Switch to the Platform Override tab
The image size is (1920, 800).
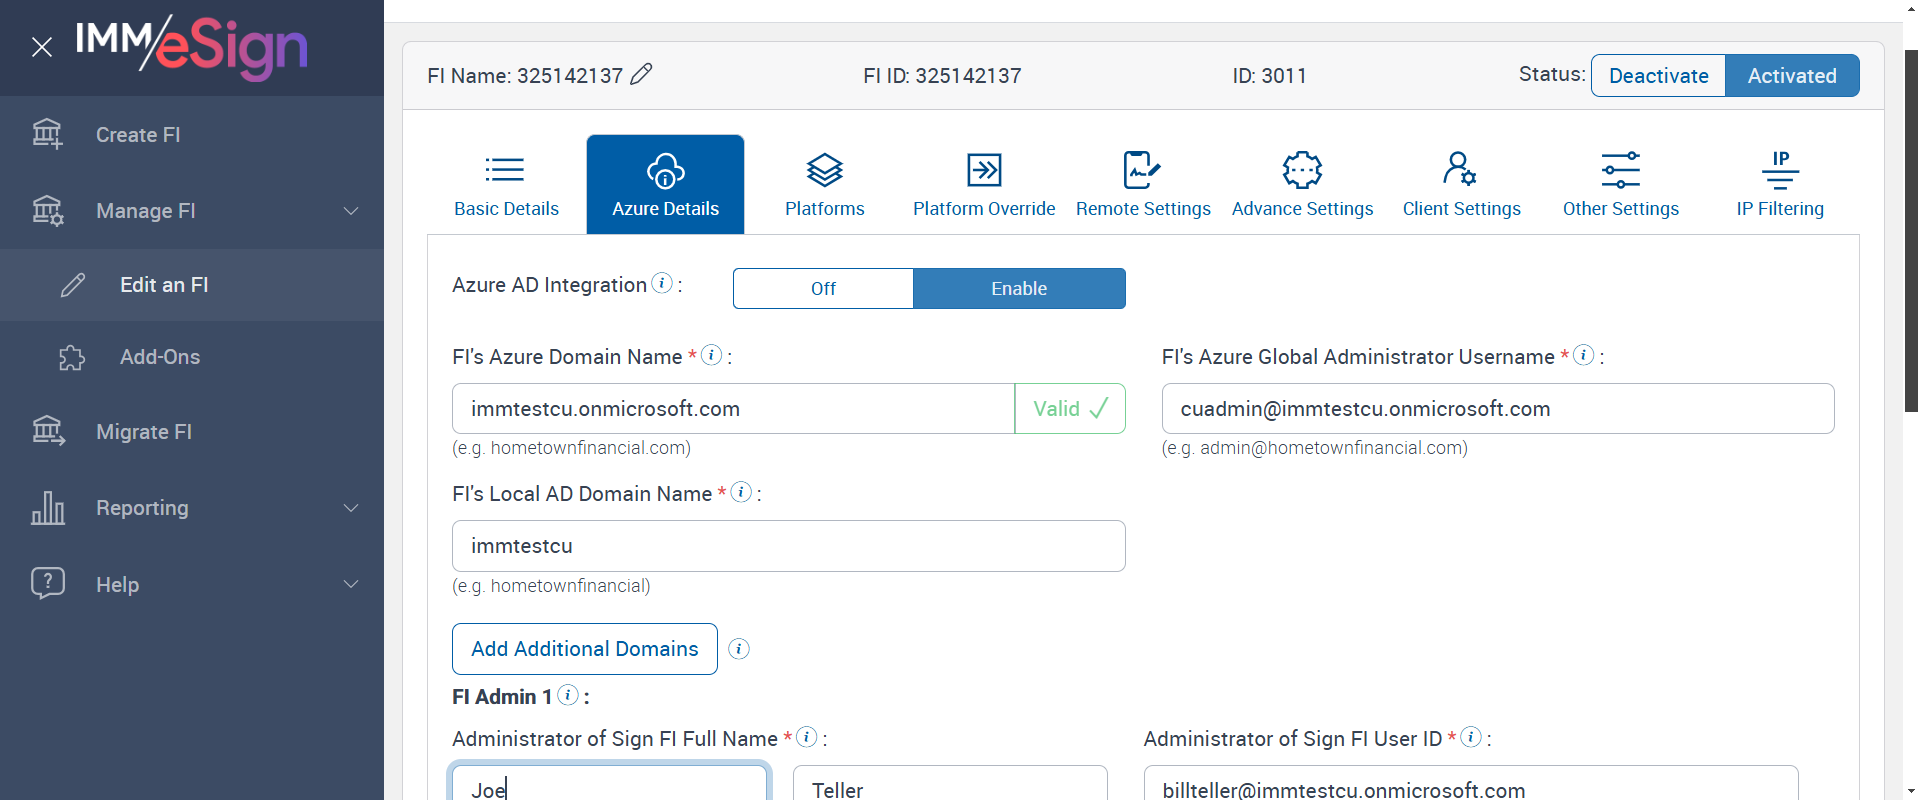pyautogui.click(x=984, y=185)
